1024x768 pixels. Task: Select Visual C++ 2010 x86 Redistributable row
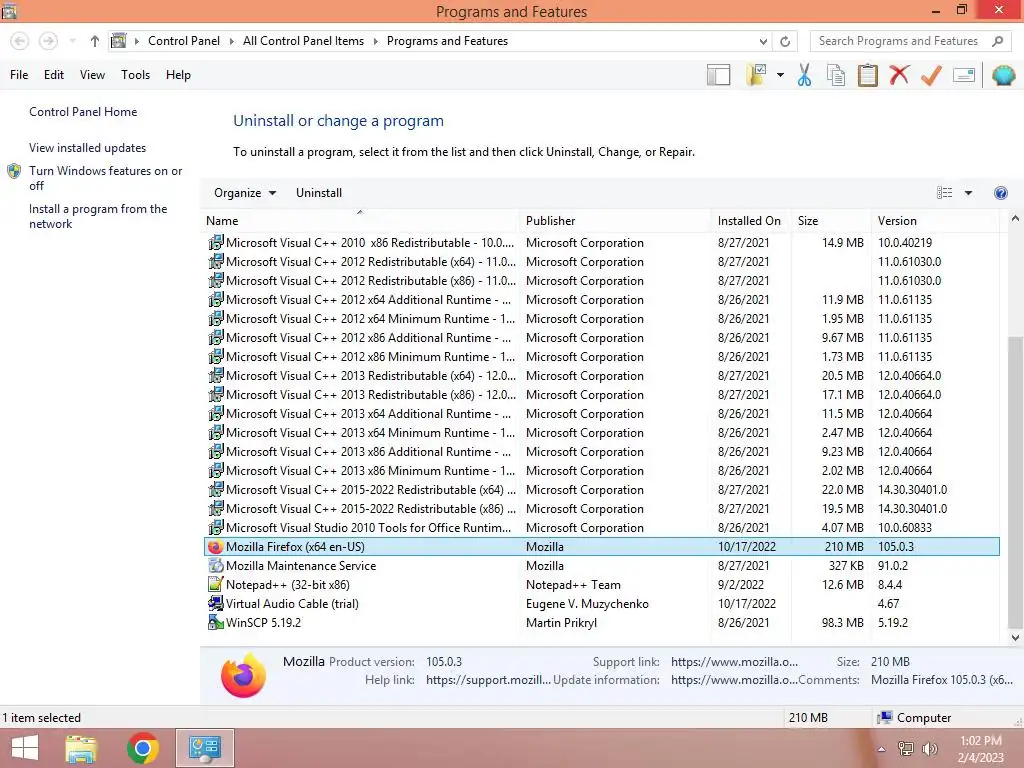coord(601,242)
